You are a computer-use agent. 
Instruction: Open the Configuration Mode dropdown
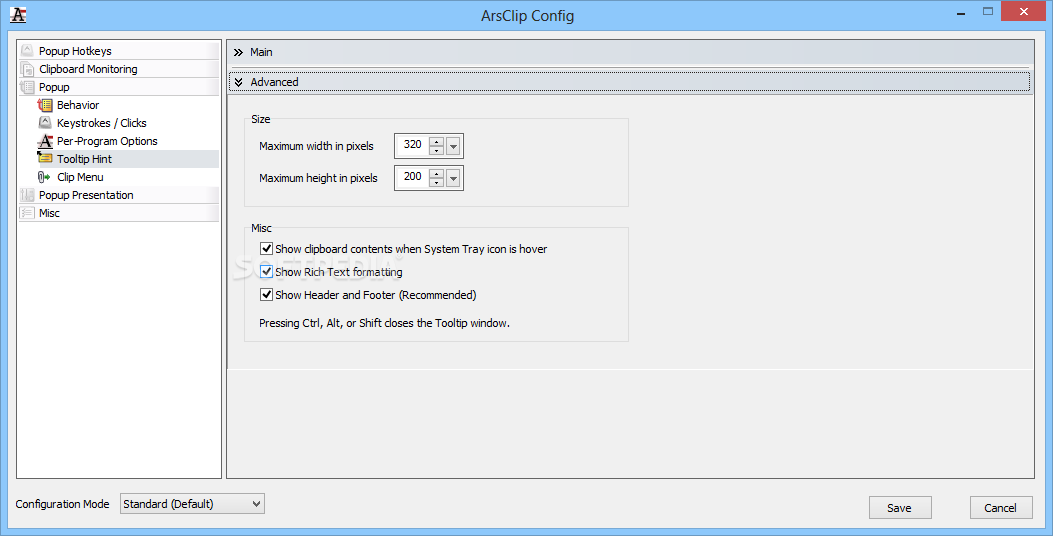coord(193,504)
